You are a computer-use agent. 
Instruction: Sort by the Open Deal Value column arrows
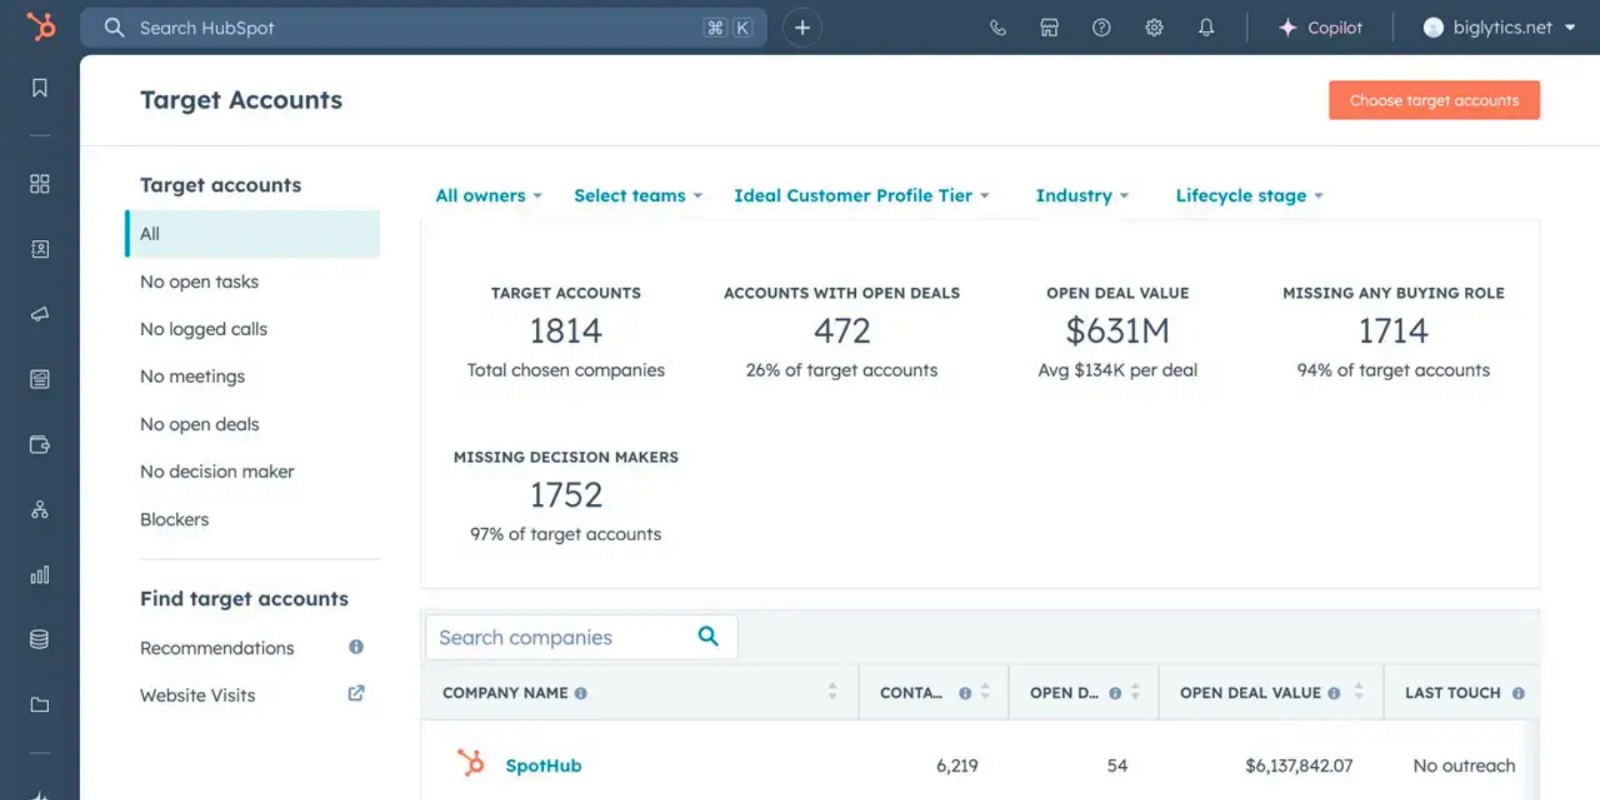click(1358, 691)
